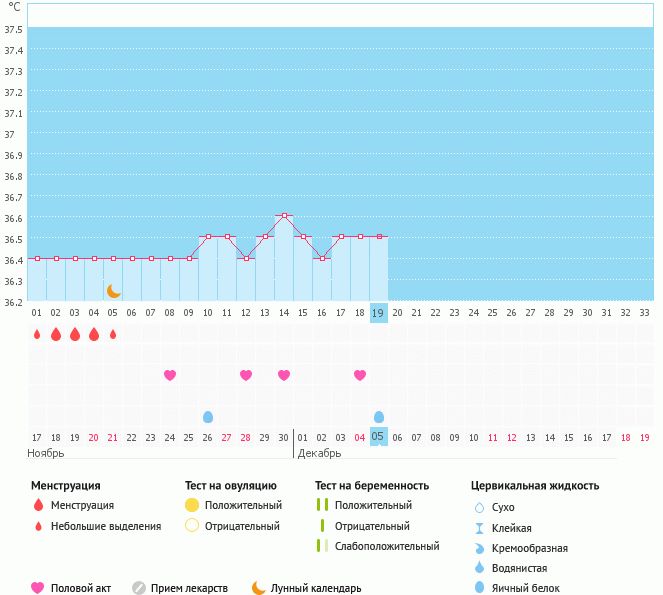Click the heart icon on November 24
The height and width of the screenshot is (595, 663).
tap(170, 375)
